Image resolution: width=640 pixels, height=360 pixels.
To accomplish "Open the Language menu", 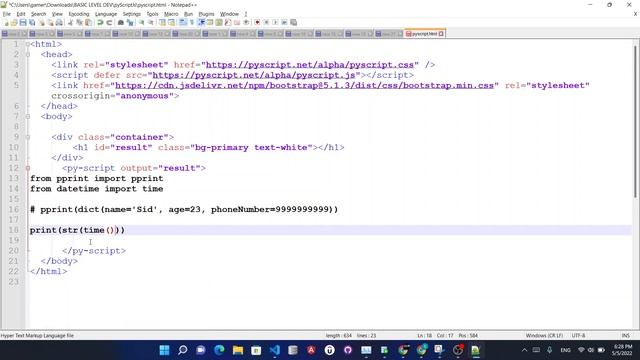I will click(x=106, y=14).
